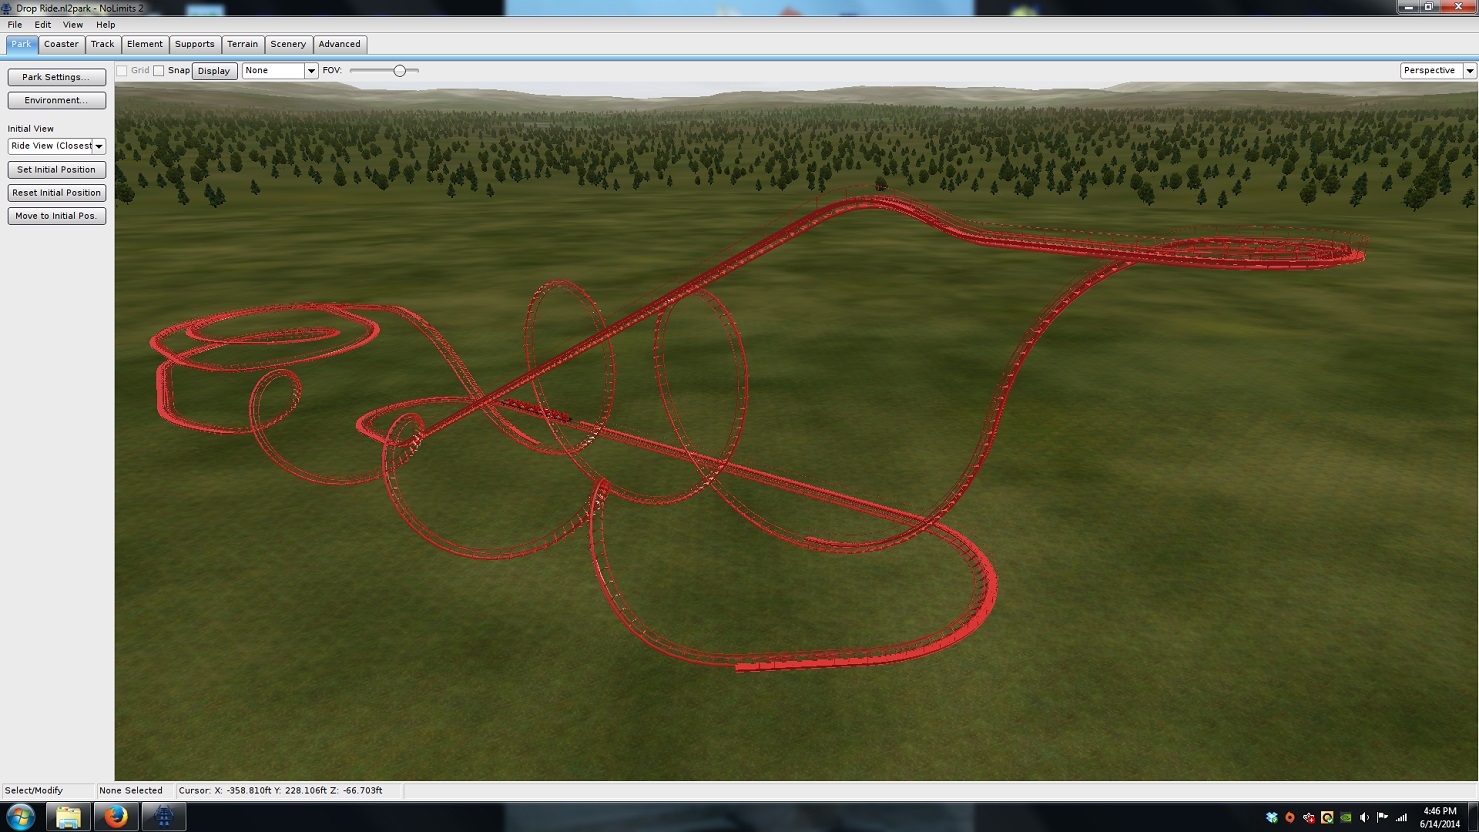Viewport: 1479px width, 832px height.
Task: Launch Firefox from the taskbar
Action: [x=115, y=817]
